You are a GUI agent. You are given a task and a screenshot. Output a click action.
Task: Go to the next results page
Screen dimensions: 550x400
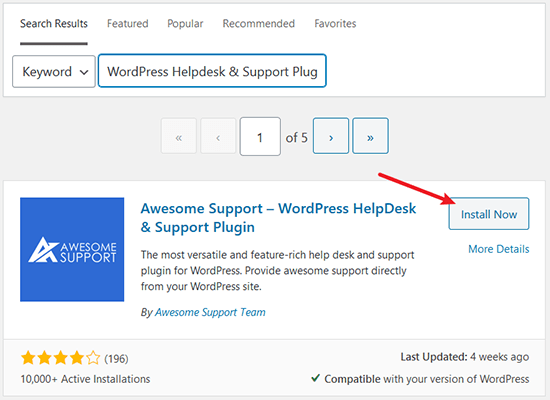point(331,136)
